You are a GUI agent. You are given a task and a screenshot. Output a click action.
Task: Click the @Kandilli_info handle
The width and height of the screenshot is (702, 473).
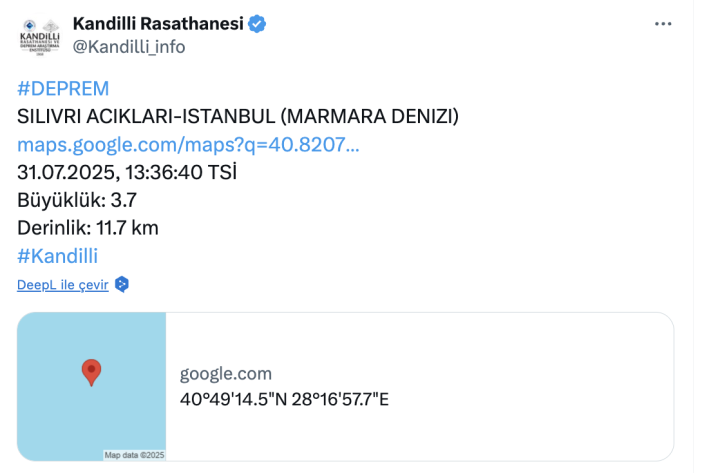pos(128,47)
